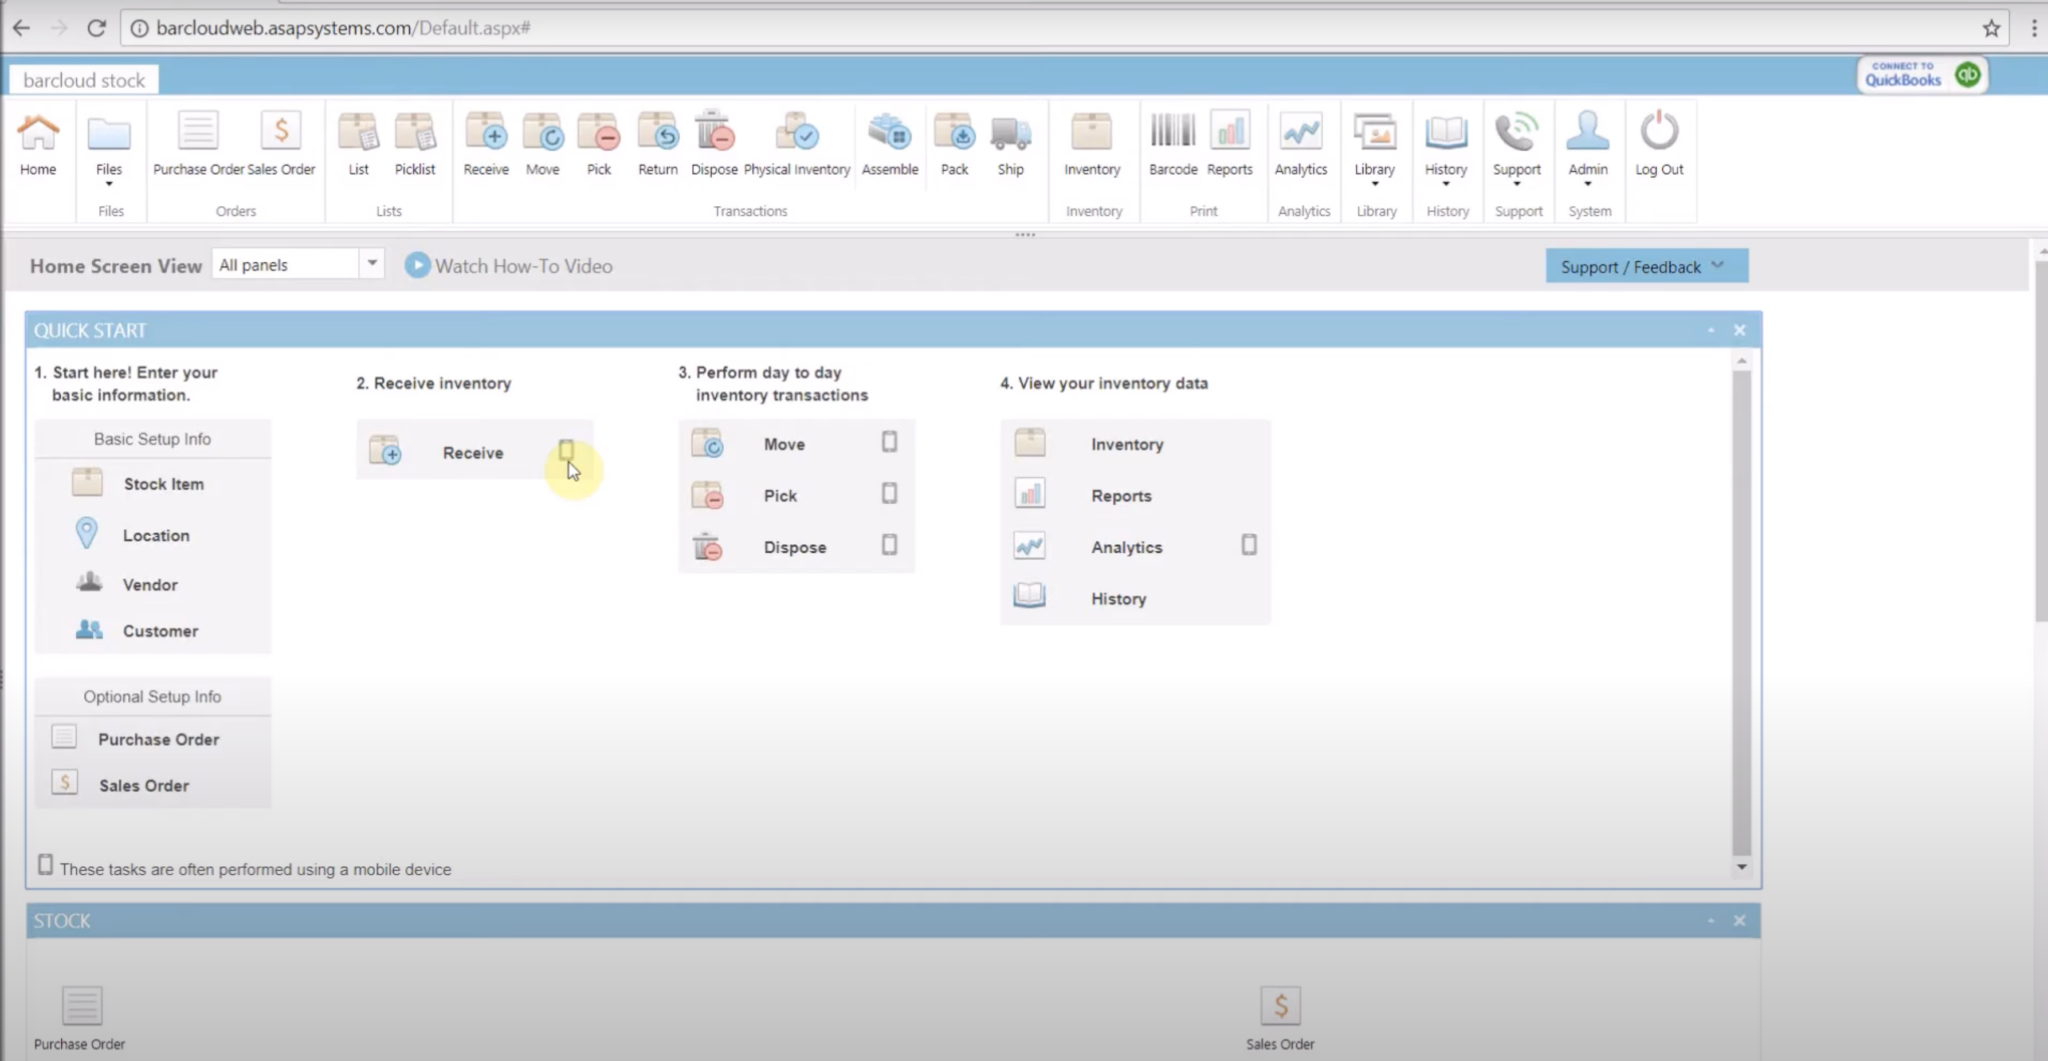2048x1061 pixels.
Task: Click the Assemble icon in Transactions
Action: click(x=888, y=145)
